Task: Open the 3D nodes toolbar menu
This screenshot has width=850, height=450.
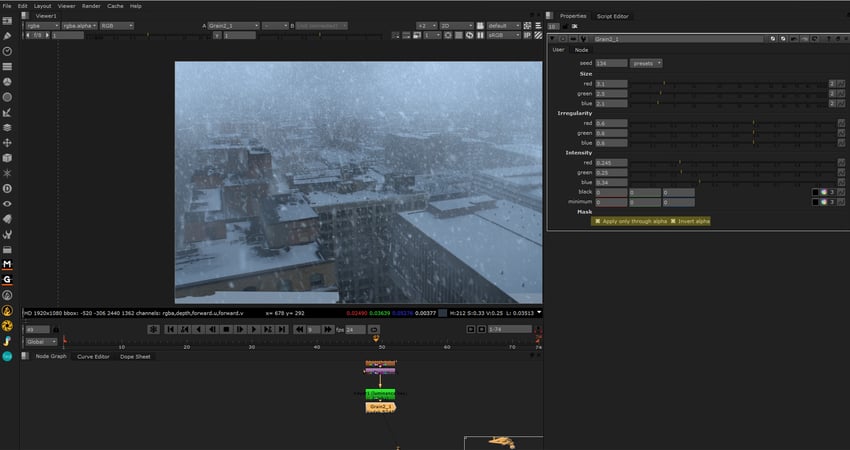Action: click(7, 158)
